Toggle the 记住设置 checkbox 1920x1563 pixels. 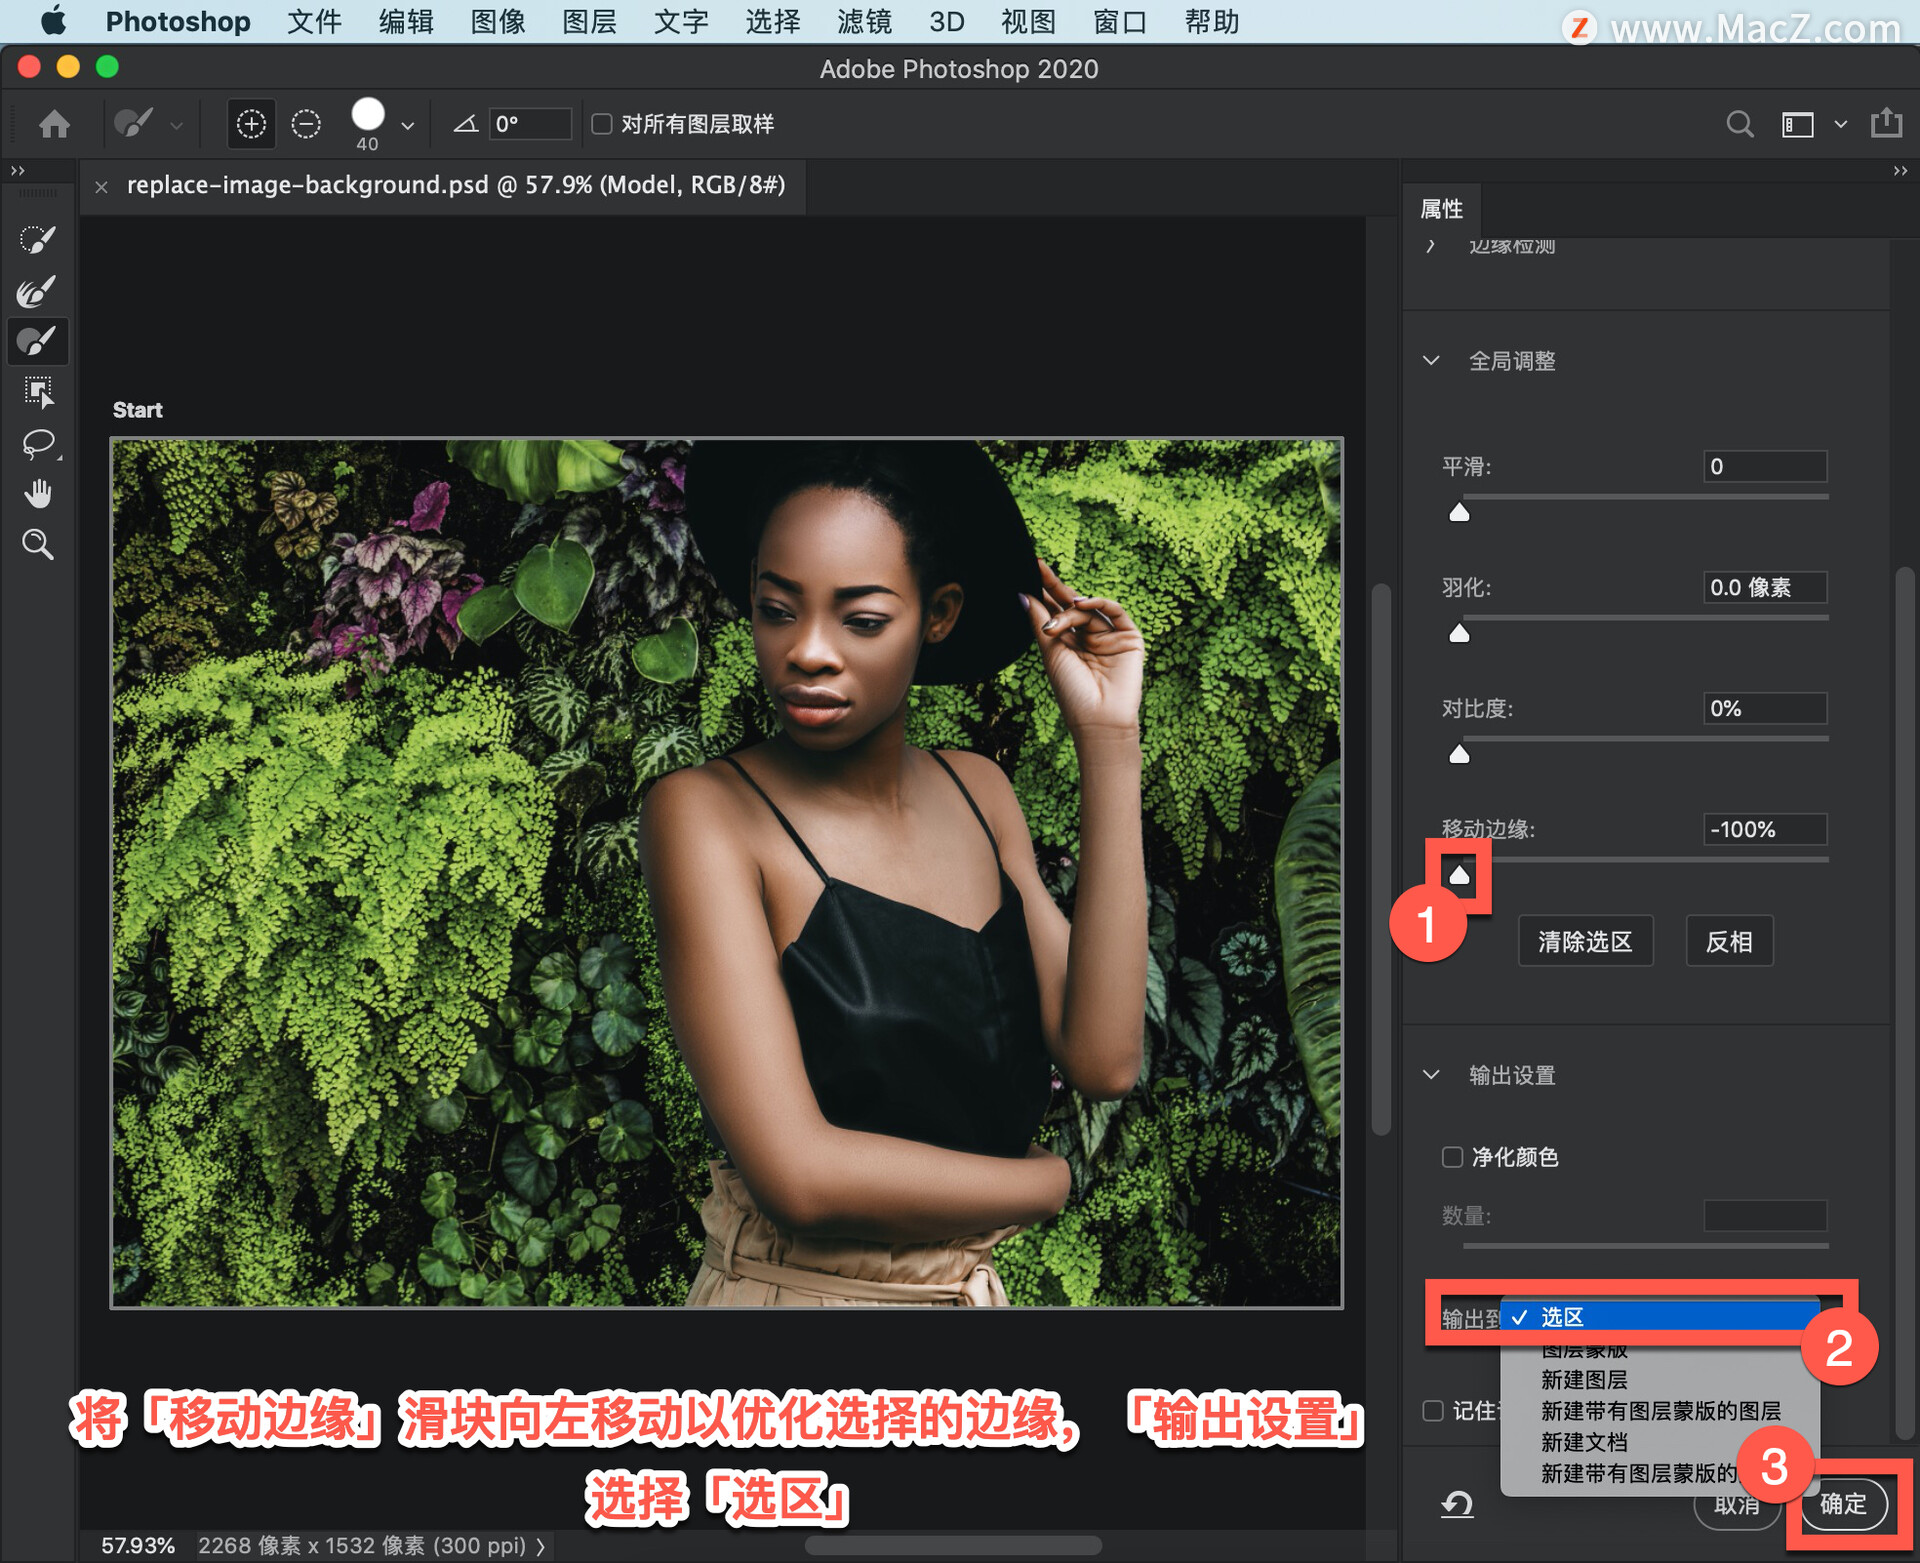[x=1433, y=1410]
